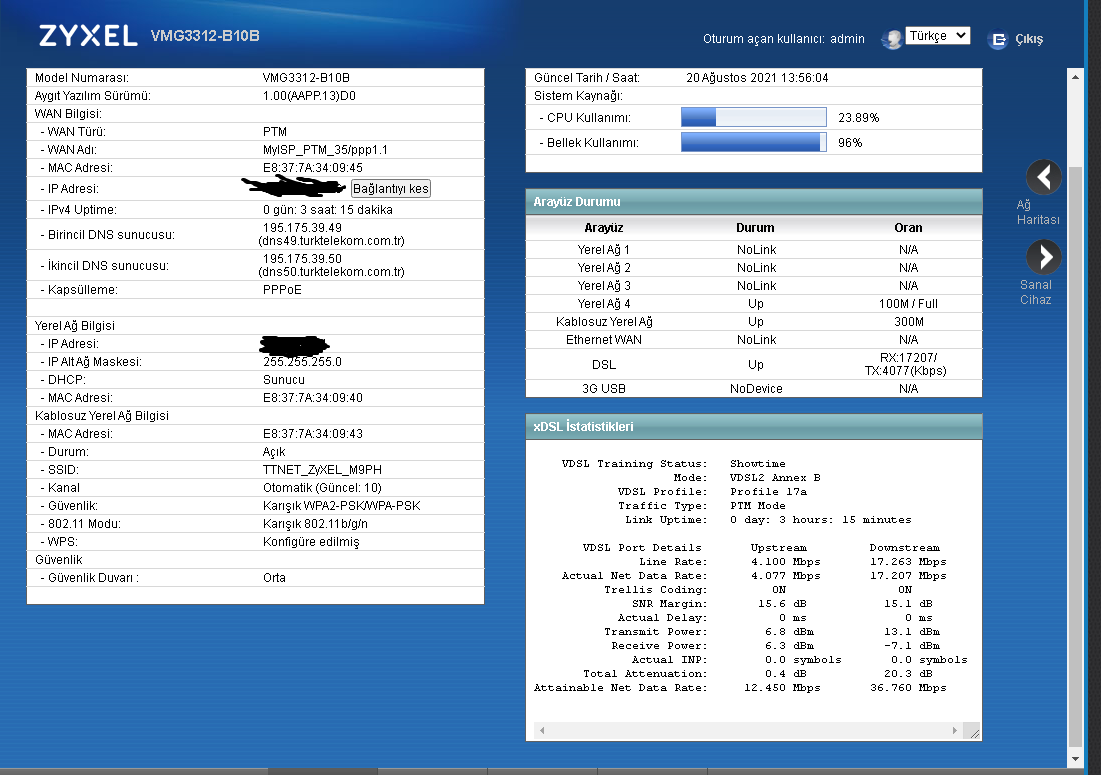Click the Oran column header
1101x775 pixels.
click(x=908, y=227)
